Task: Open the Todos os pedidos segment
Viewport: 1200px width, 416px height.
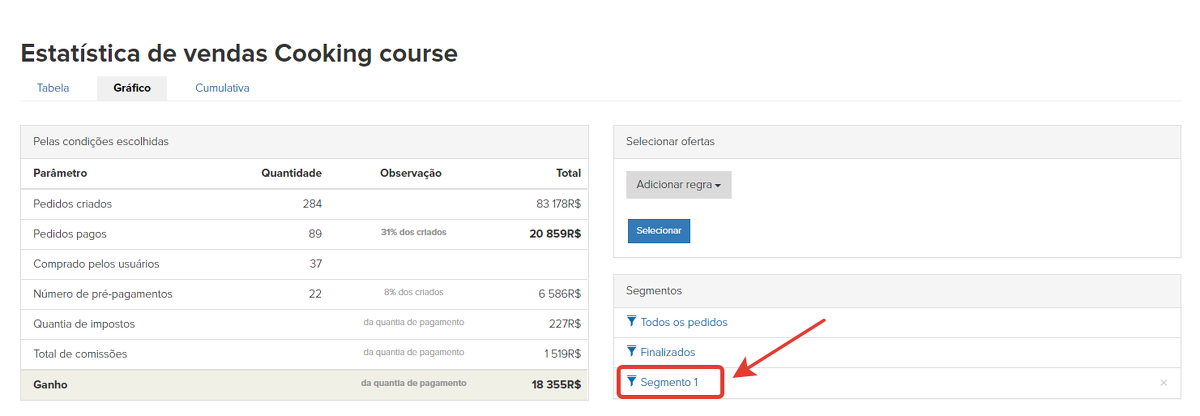Action: tap(683, 322)
